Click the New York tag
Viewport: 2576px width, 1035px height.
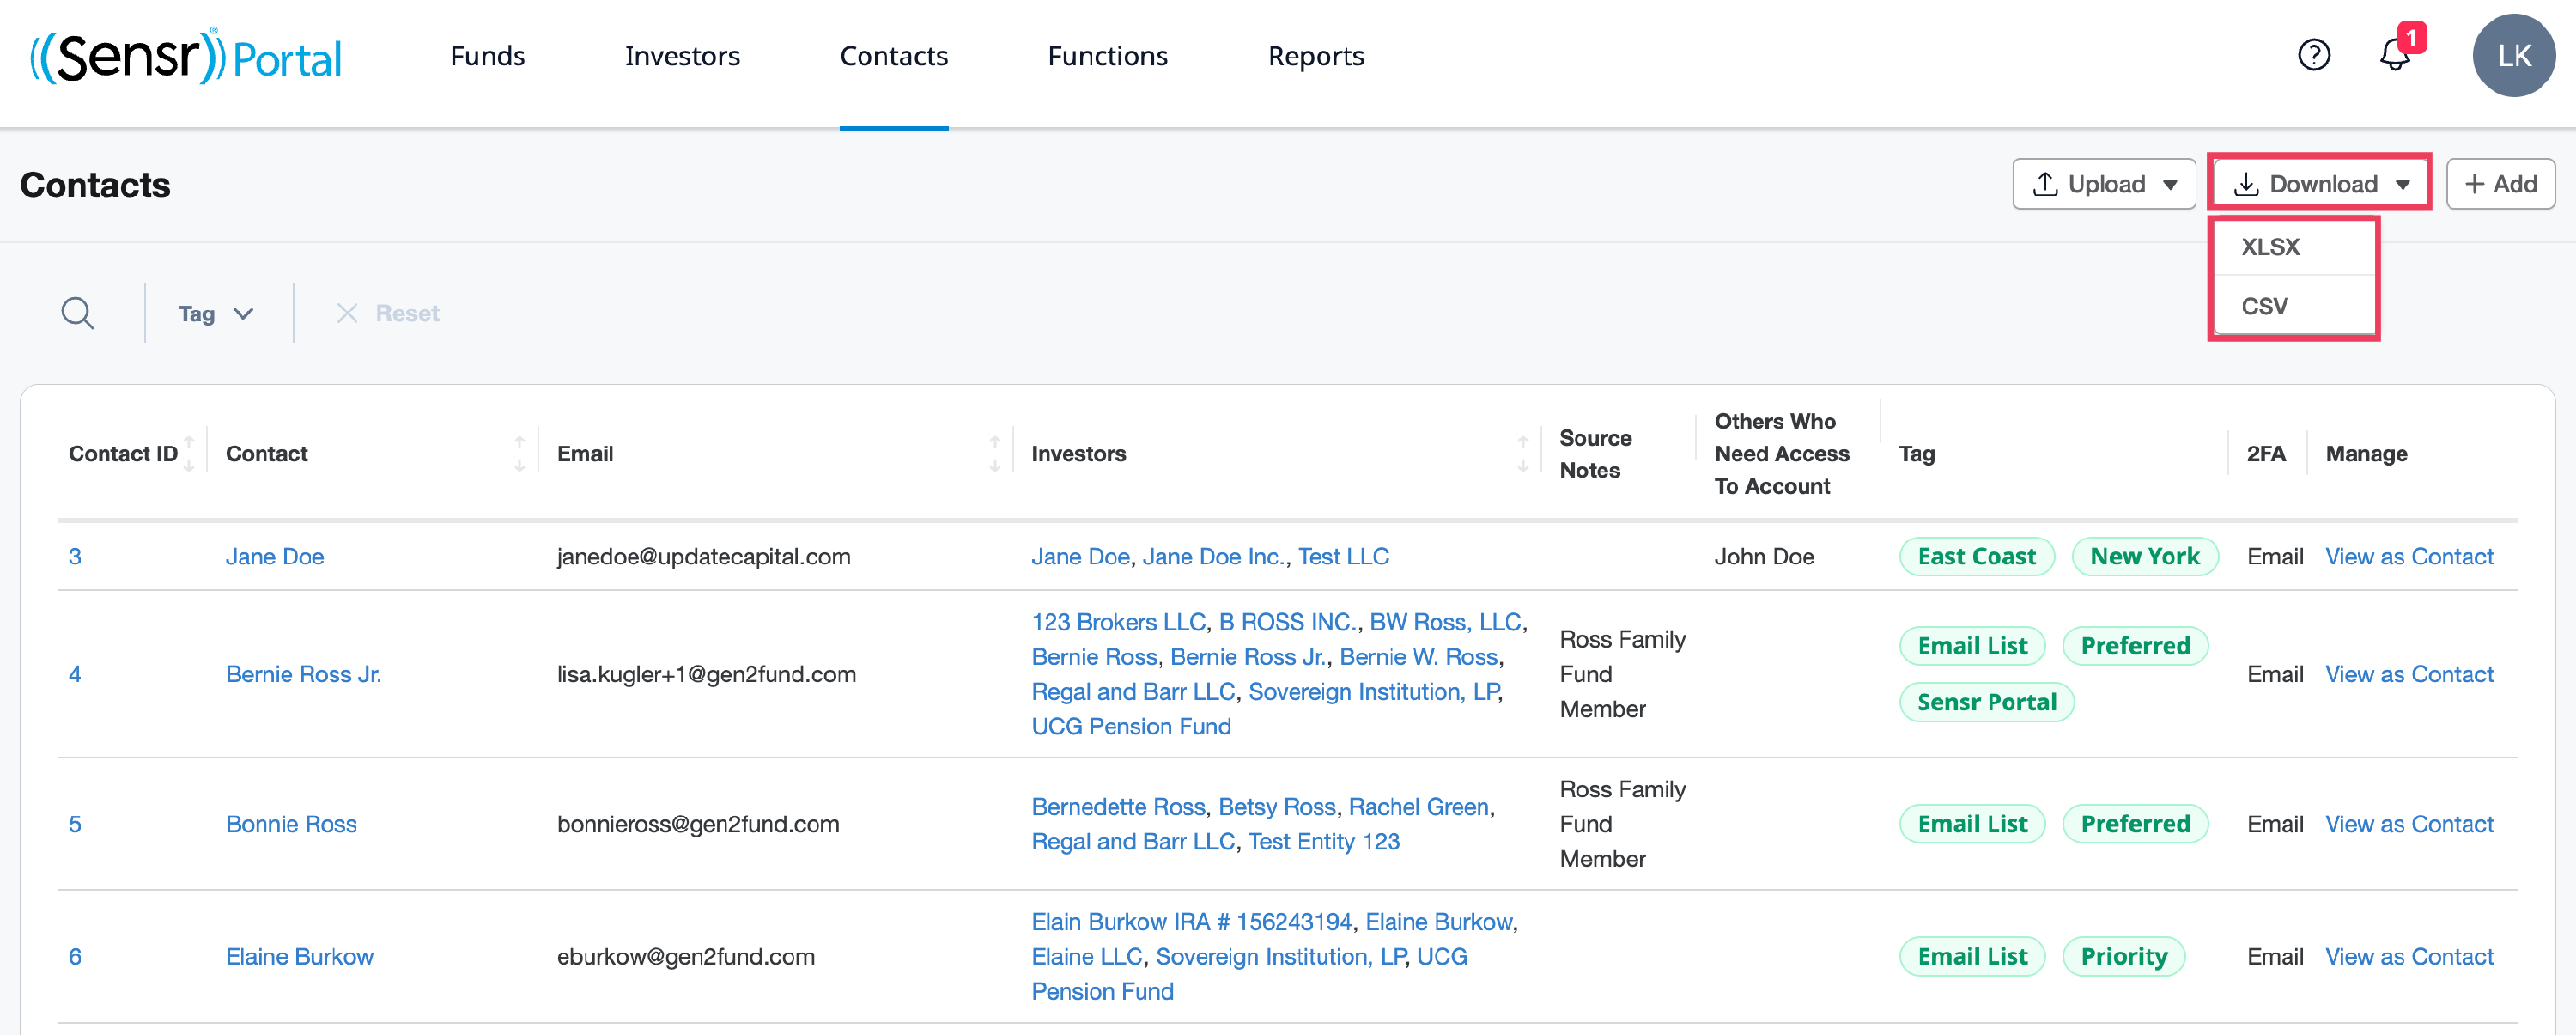point(2144,557)
